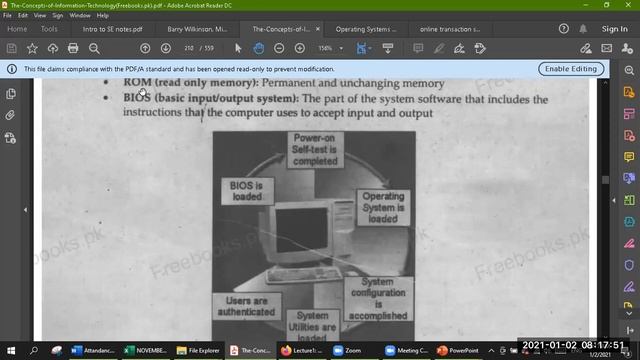Select the Highlight text pen tool

tap(439, 49)
